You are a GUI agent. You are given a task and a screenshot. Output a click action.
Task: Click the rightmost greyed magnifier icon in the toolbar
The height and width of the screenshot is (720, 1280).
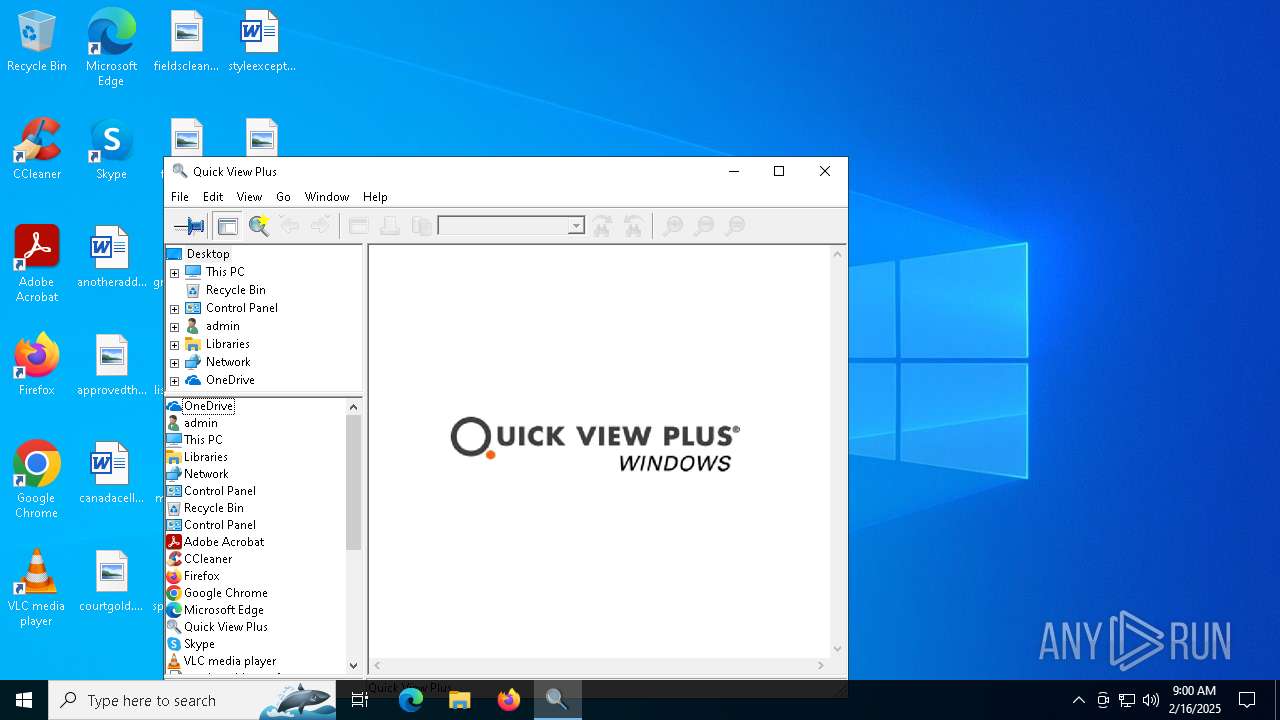coord(735,226)
